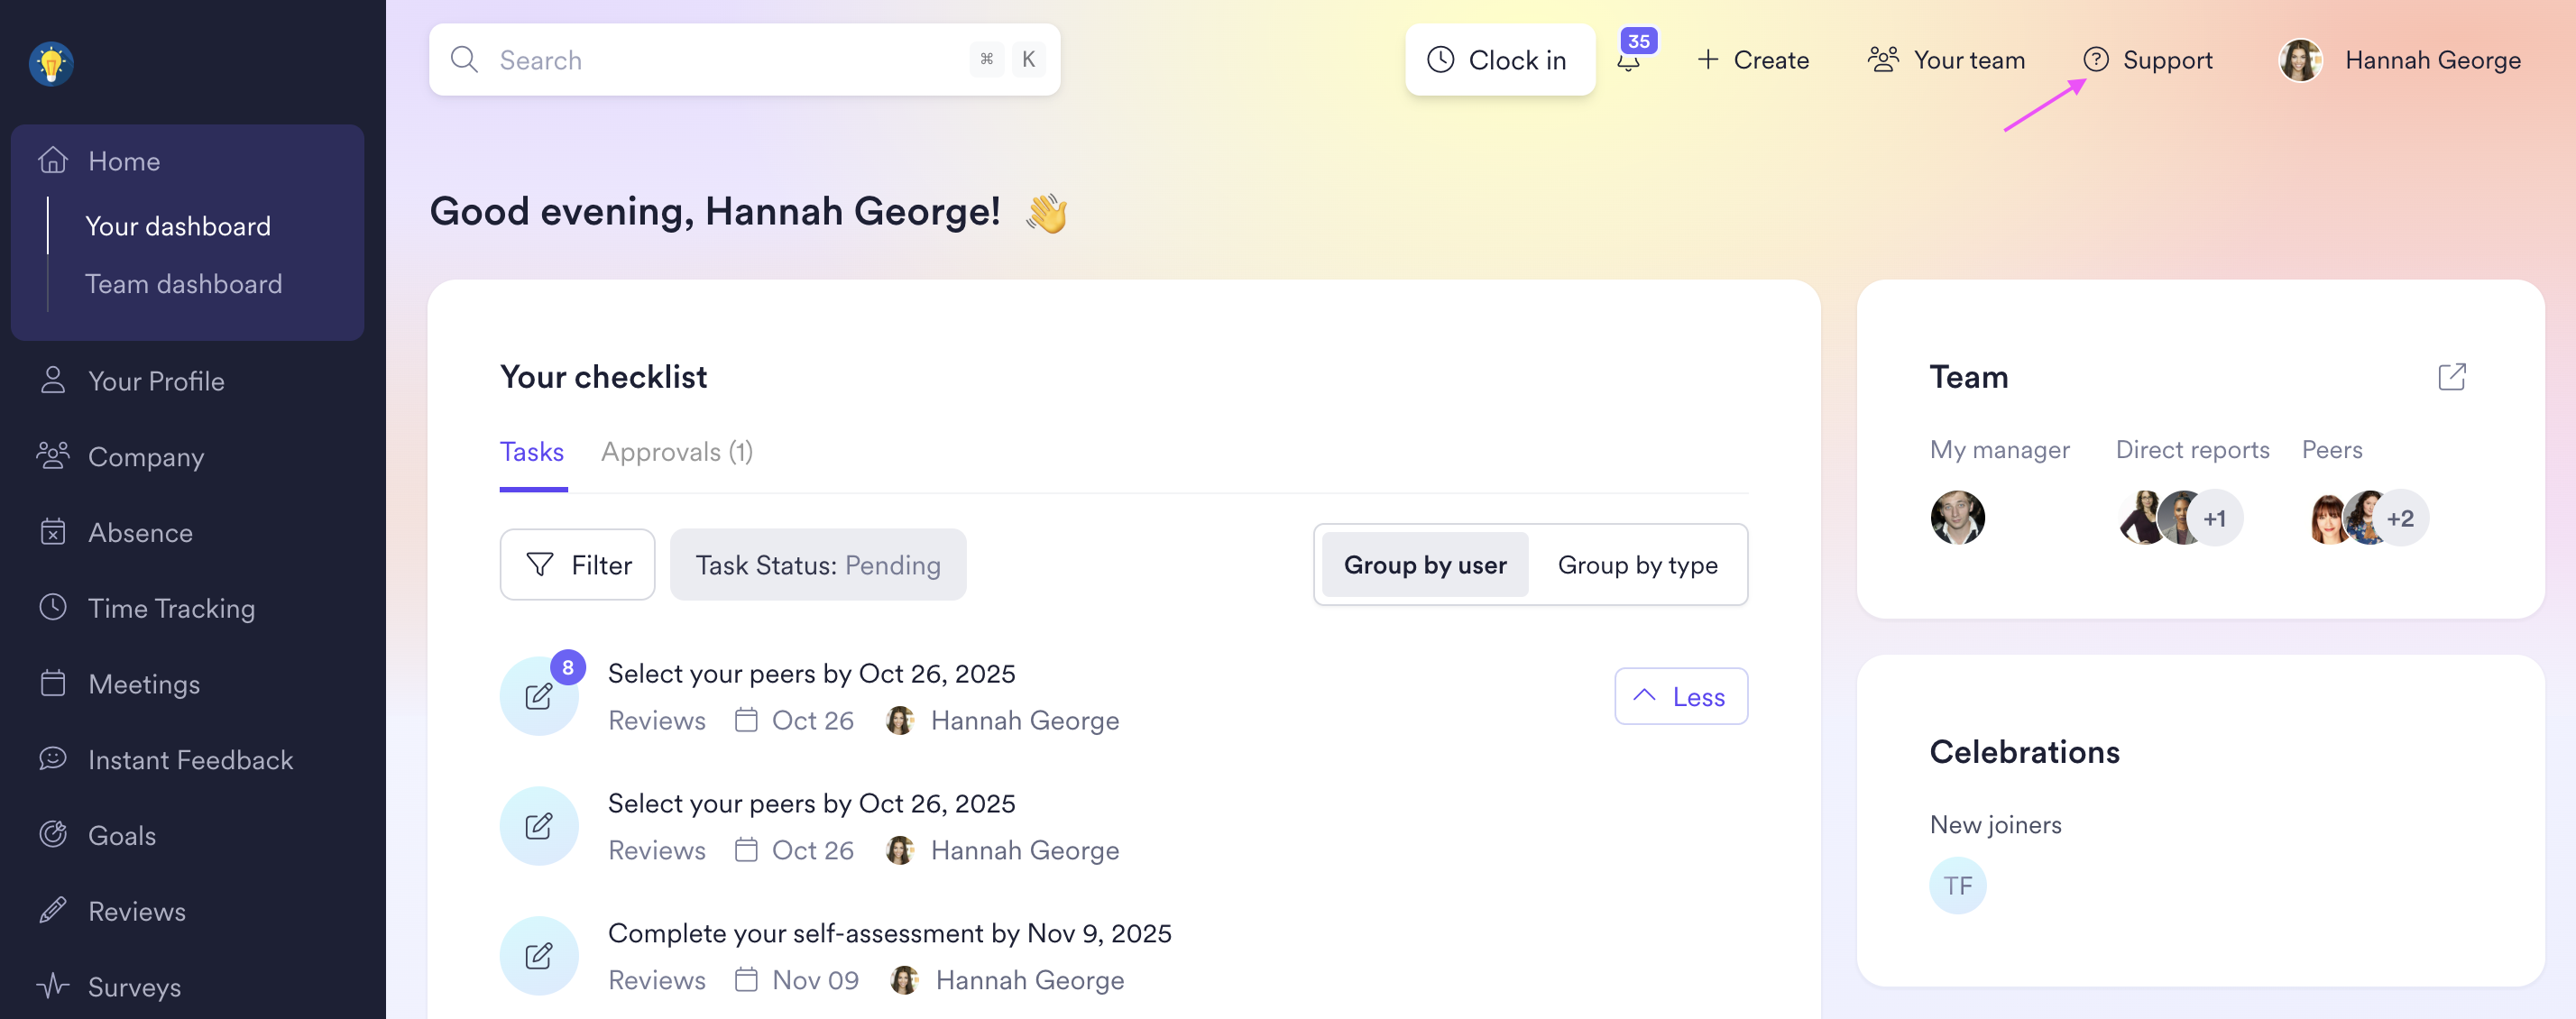Image resolution: width=2576 pixels, height=1019 pixels.
Task: Open Team panel external link icon
Action: (2451, 377)
